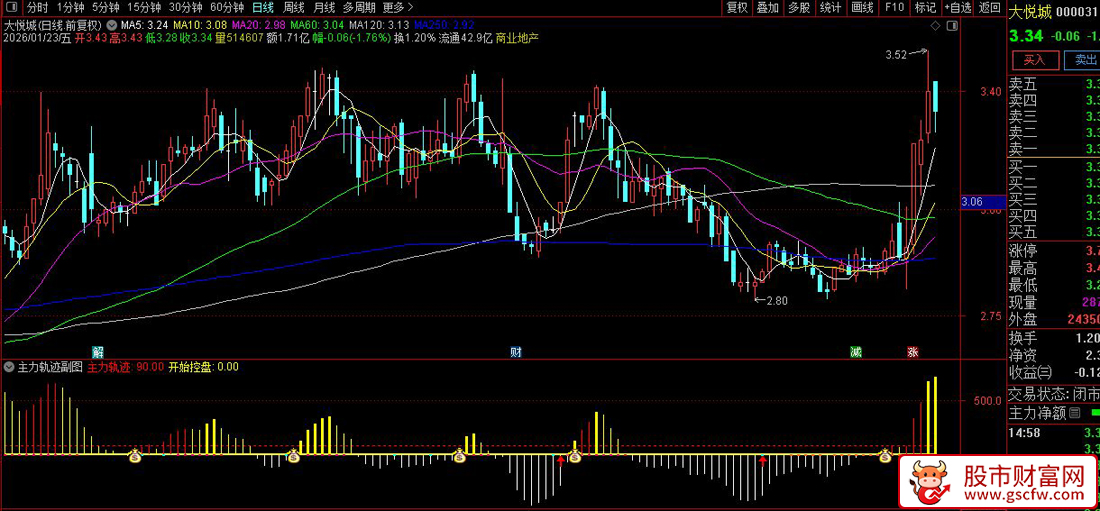Click the 卖一 order book row
The height and width of the screenshot is (511, 1100).
coord(1054,148)
